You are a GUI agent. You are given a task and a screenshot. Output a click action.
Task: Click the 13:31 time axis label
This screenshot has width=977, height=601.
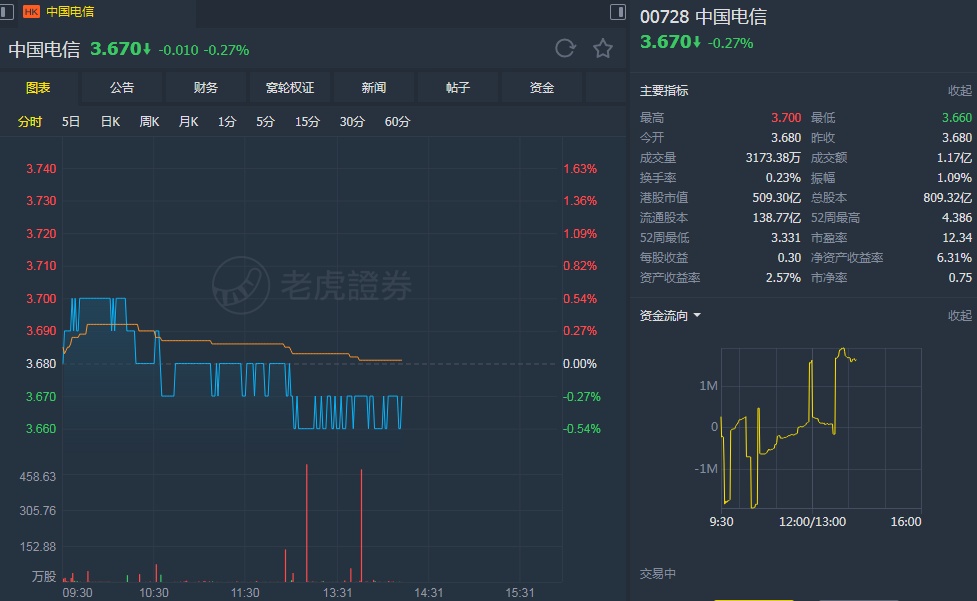[337, 592]
